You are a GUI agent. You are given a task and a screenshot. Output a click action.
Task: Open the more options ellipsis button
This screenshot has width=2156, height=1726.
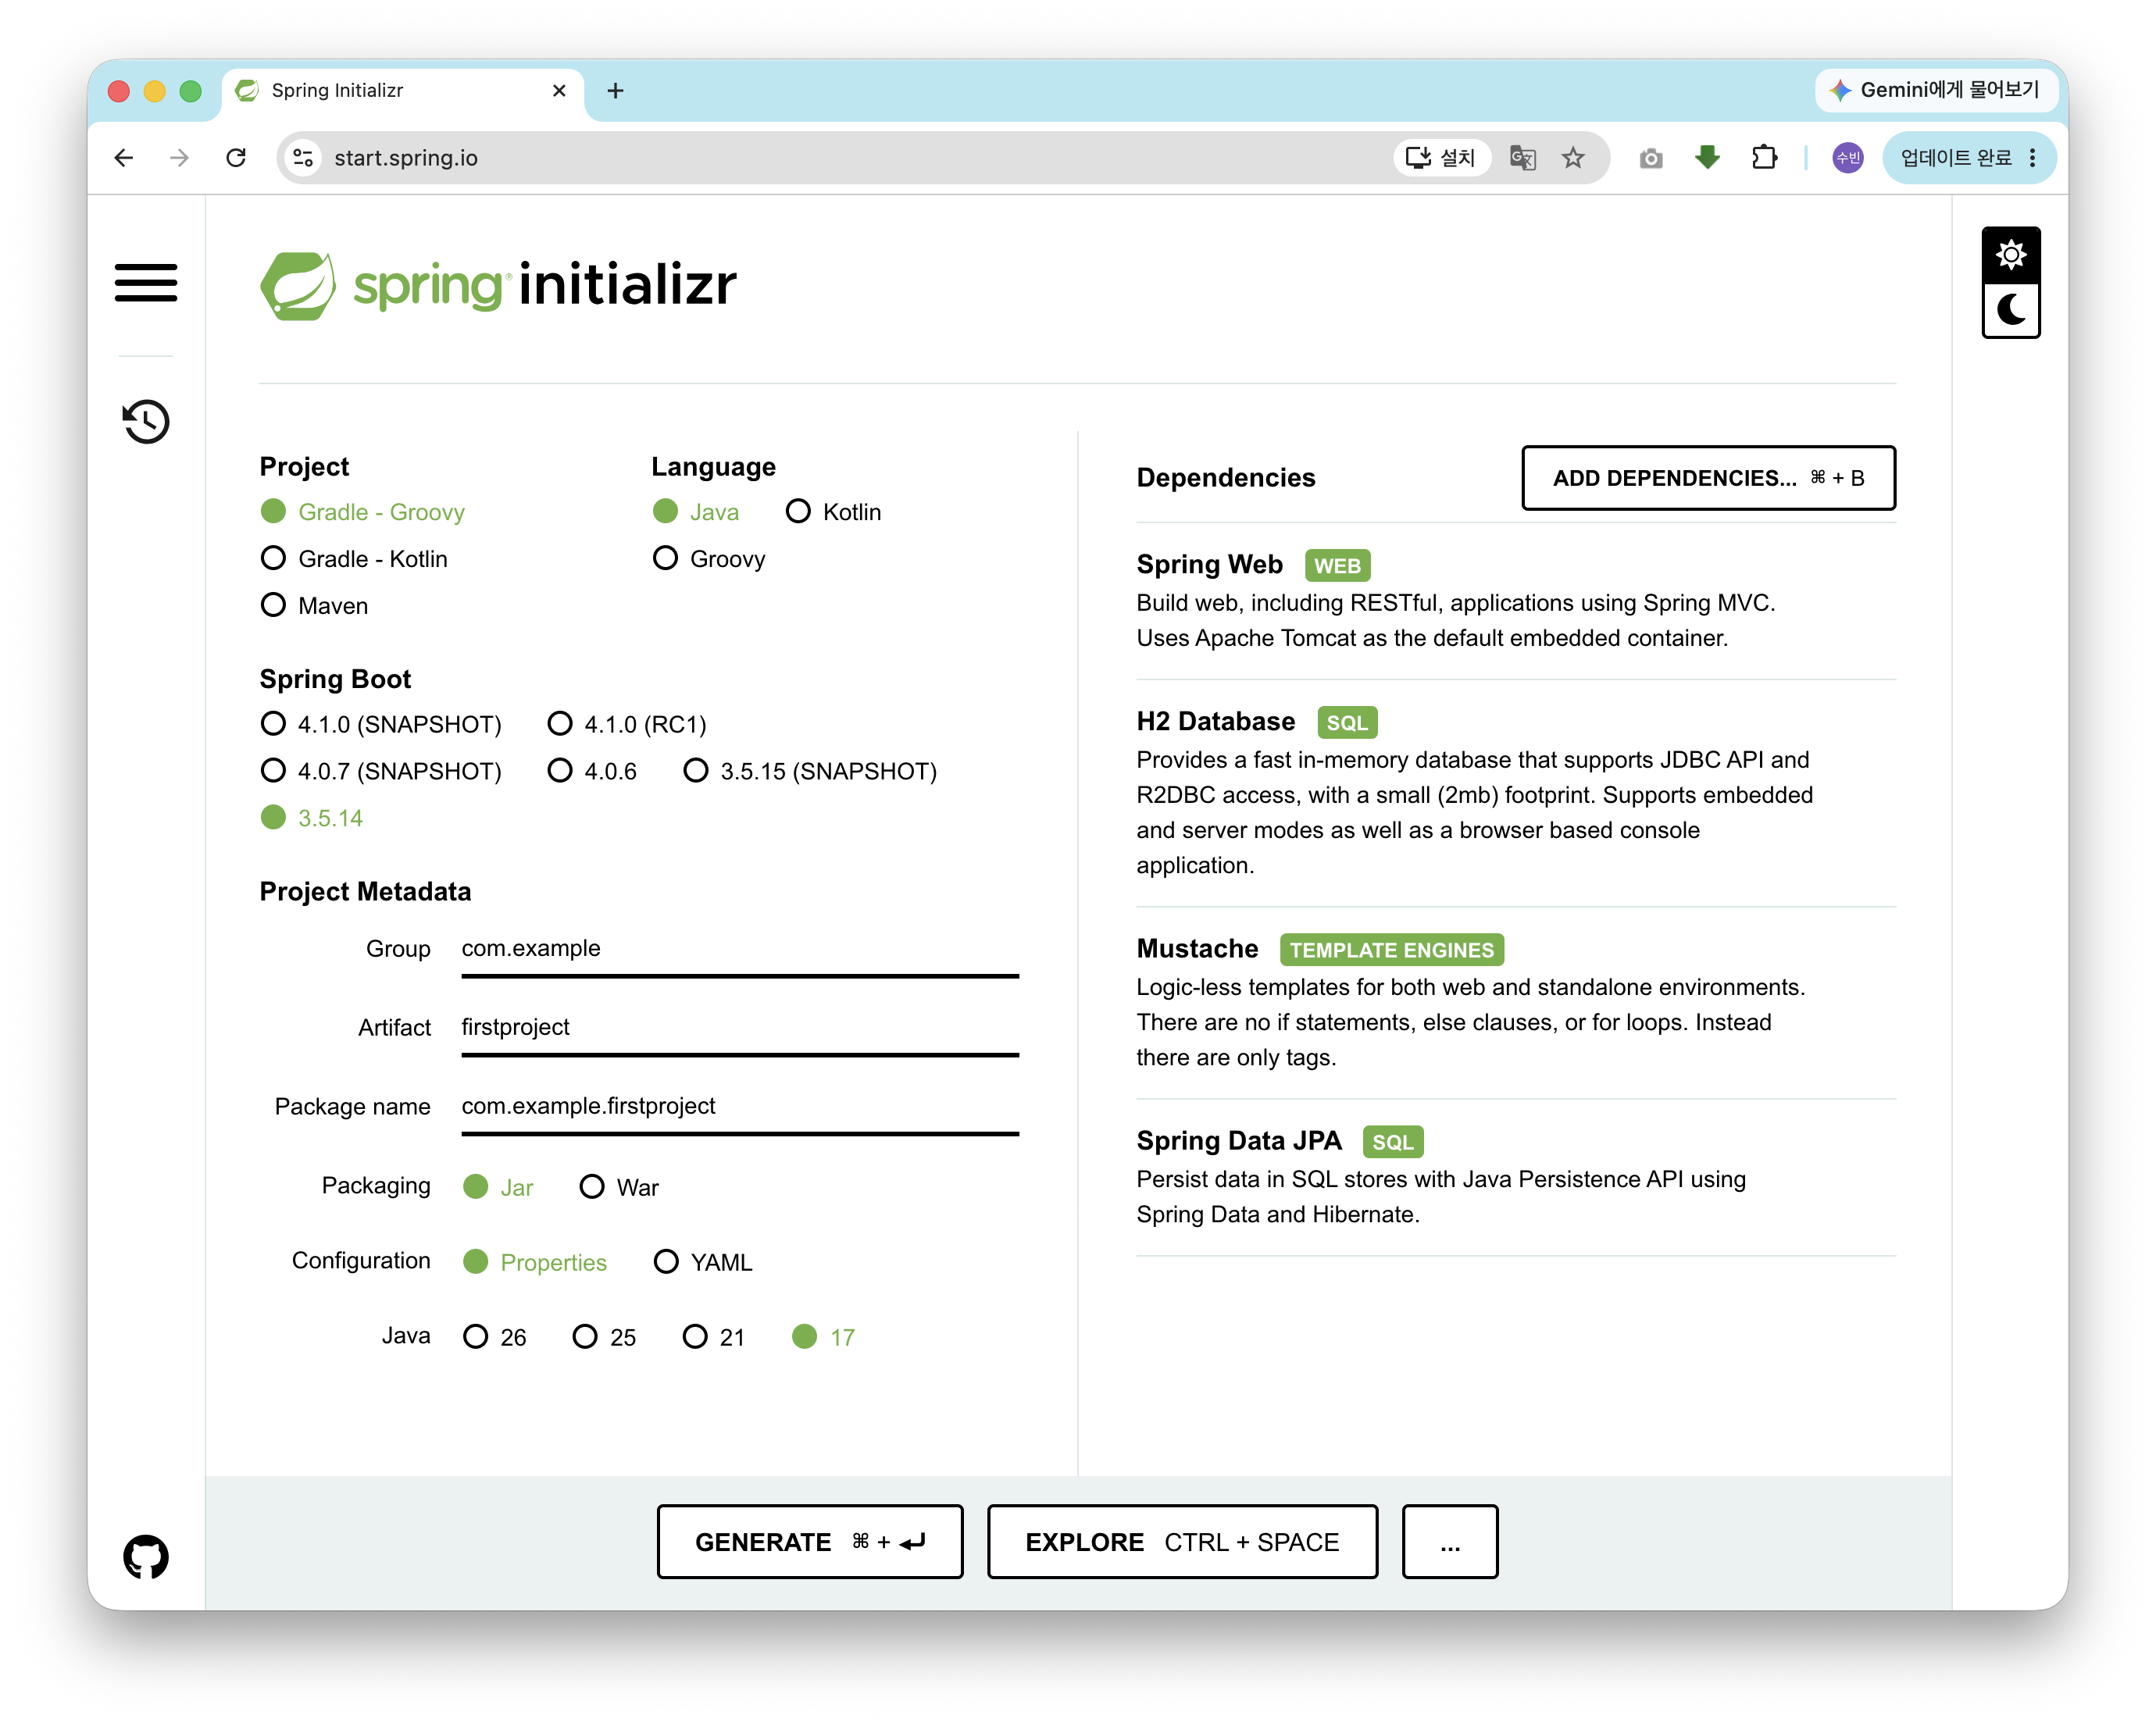click(1450, 1542)
